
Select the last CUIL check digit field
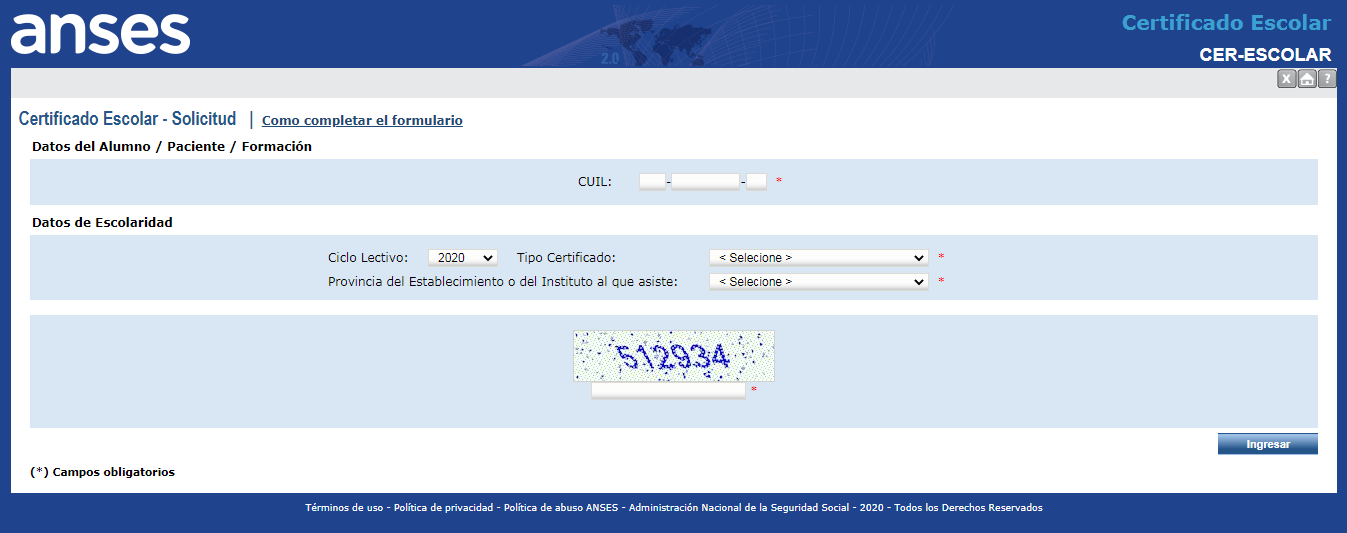coord(756,181)
